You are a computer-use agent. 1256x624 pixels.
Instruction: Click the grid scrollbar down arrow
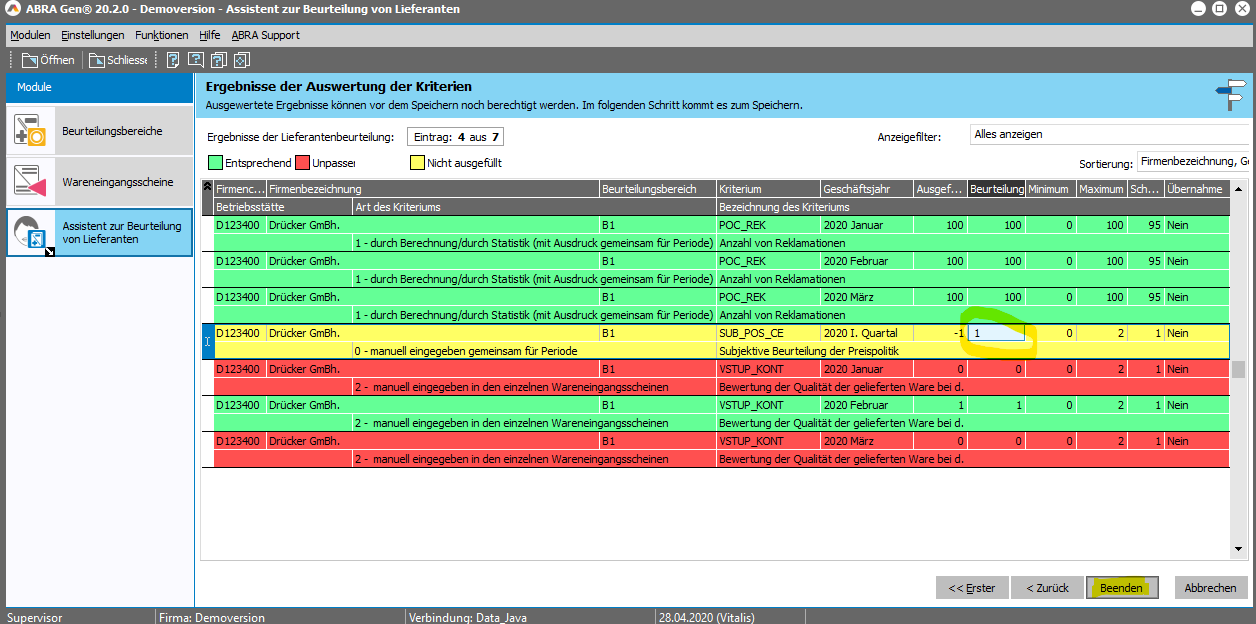tap(1238, 549)
